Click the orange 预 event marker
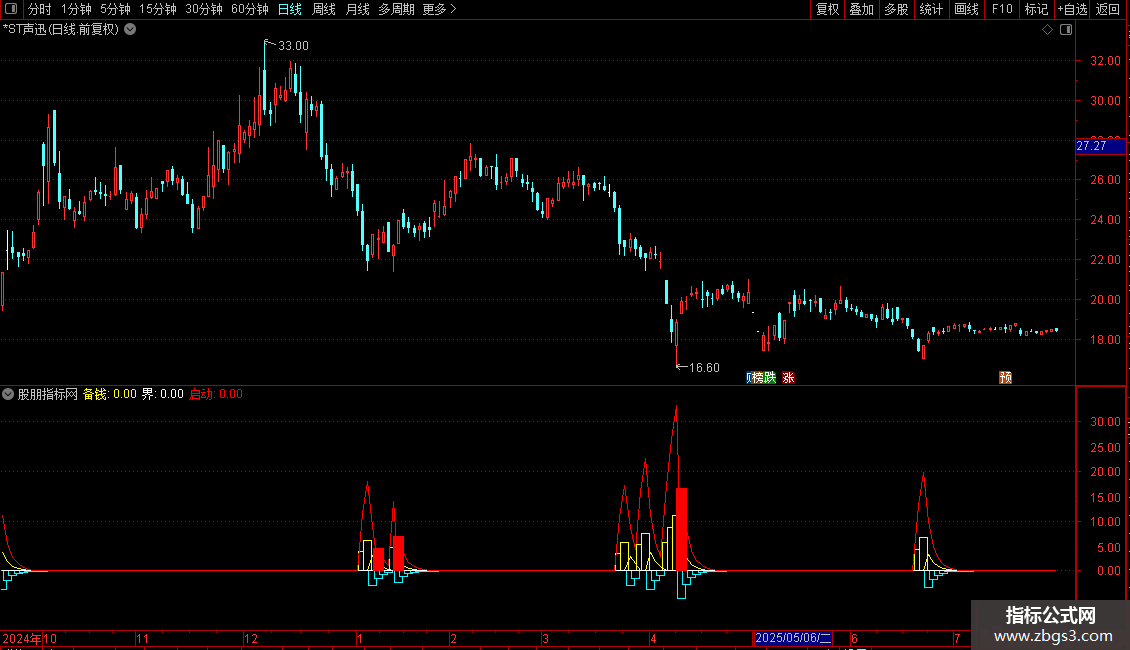The image size is (1130, 650). pyautogui.click(x=1005, y=378)
